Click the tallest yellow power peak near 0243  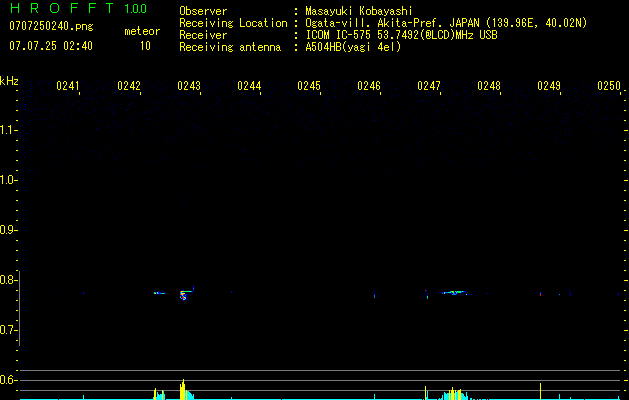click(x=183, y=389)
